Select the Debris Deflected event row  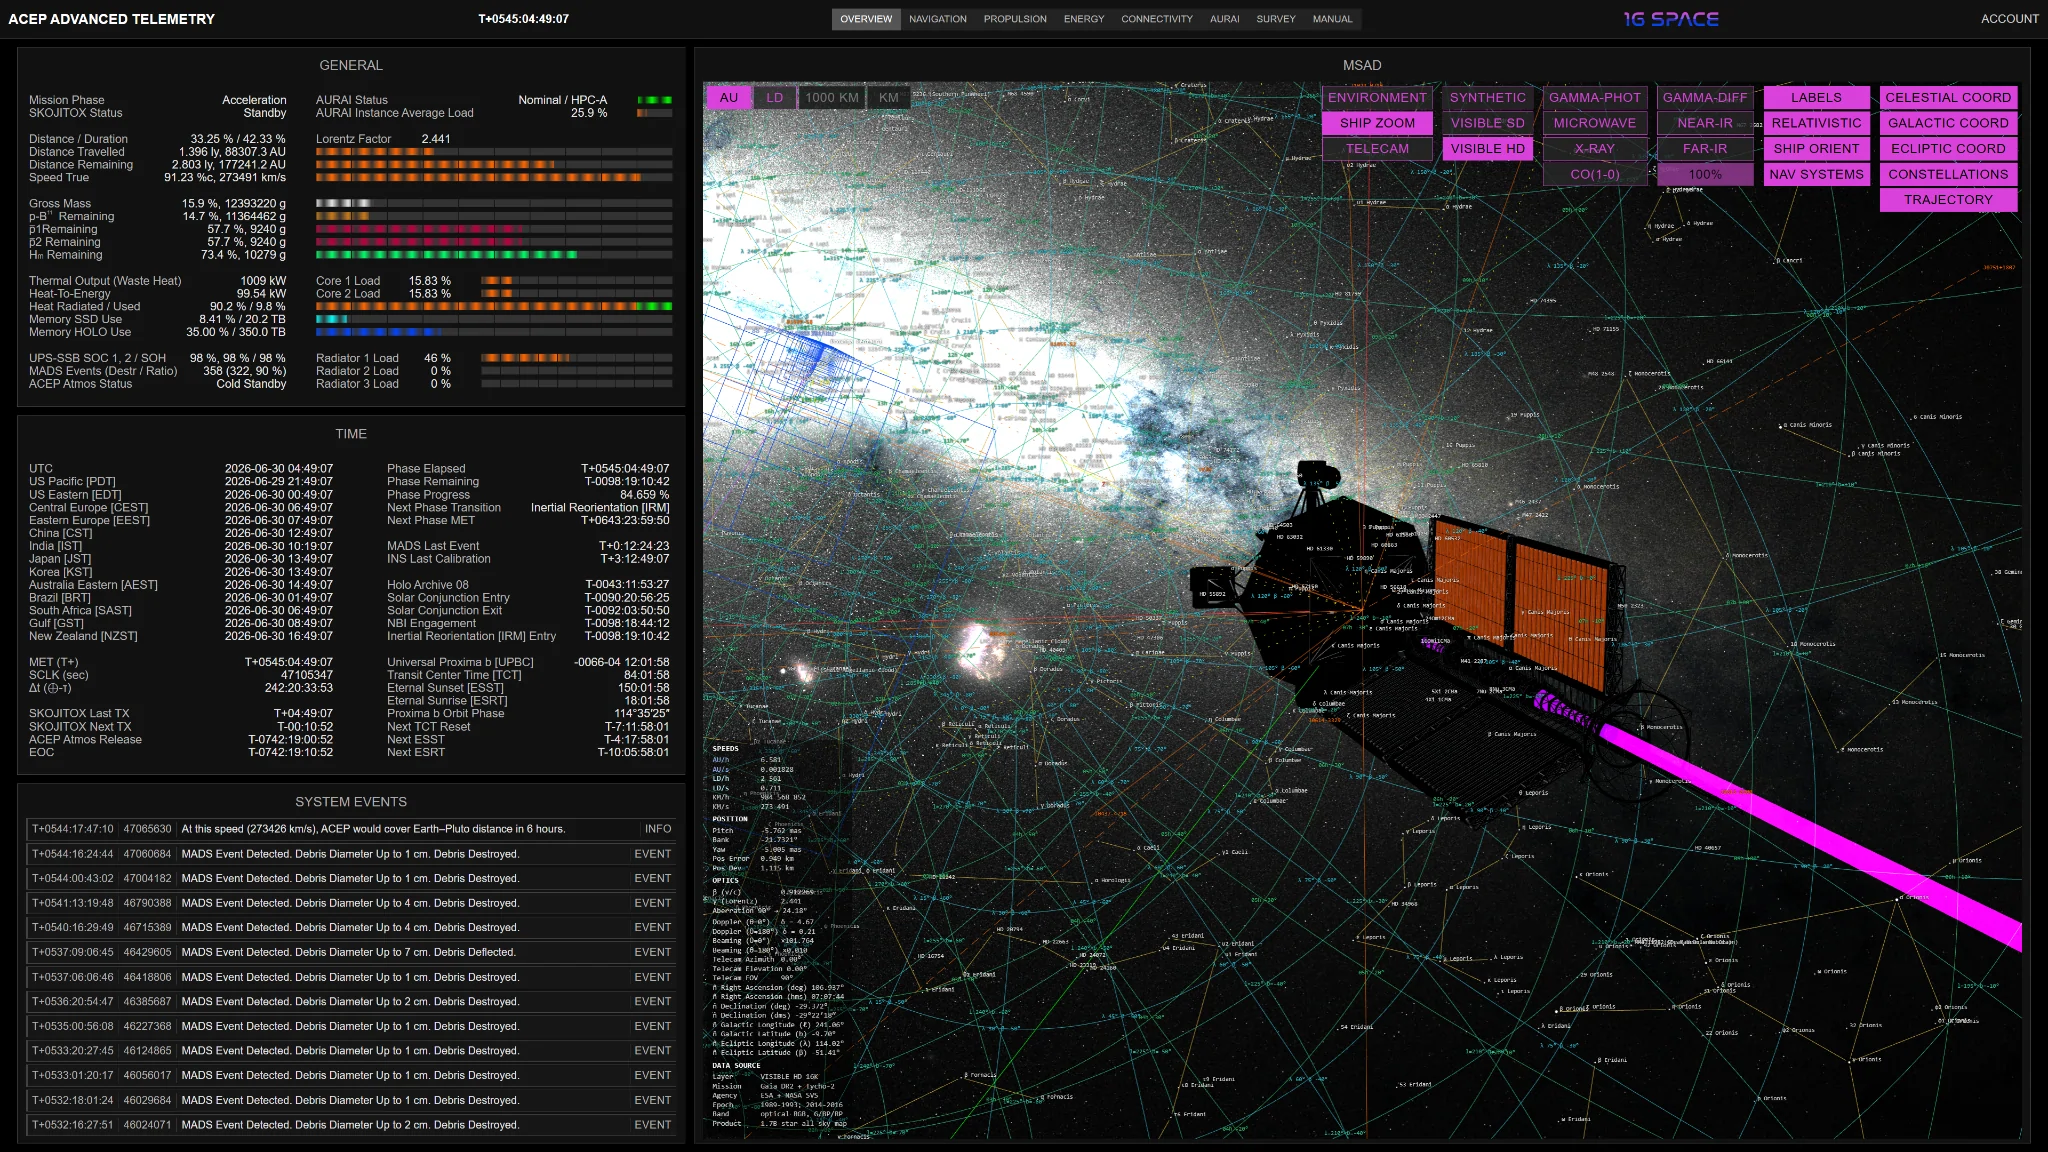pyautogui.click(x=351, y=952)
